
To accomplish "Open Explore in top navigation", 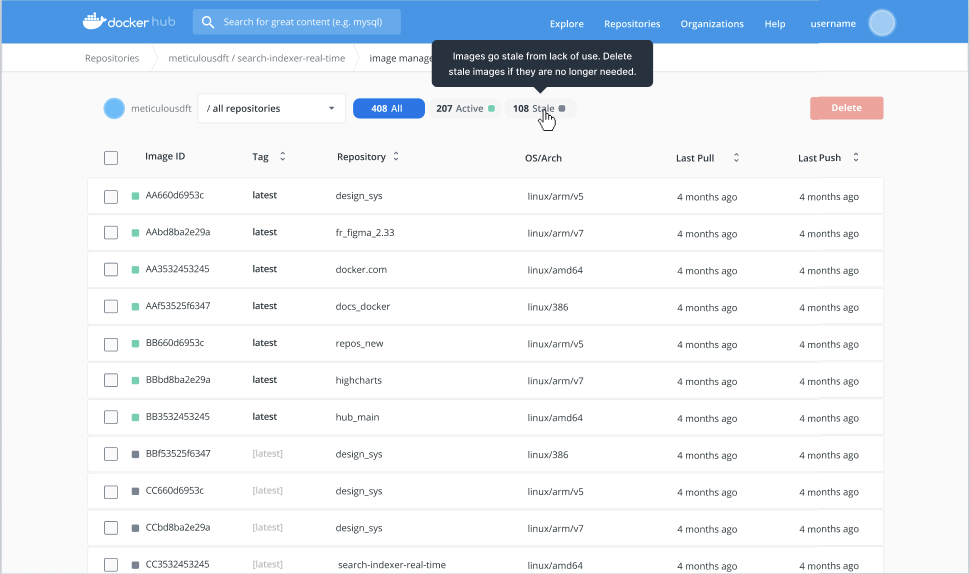I will 566,24.
